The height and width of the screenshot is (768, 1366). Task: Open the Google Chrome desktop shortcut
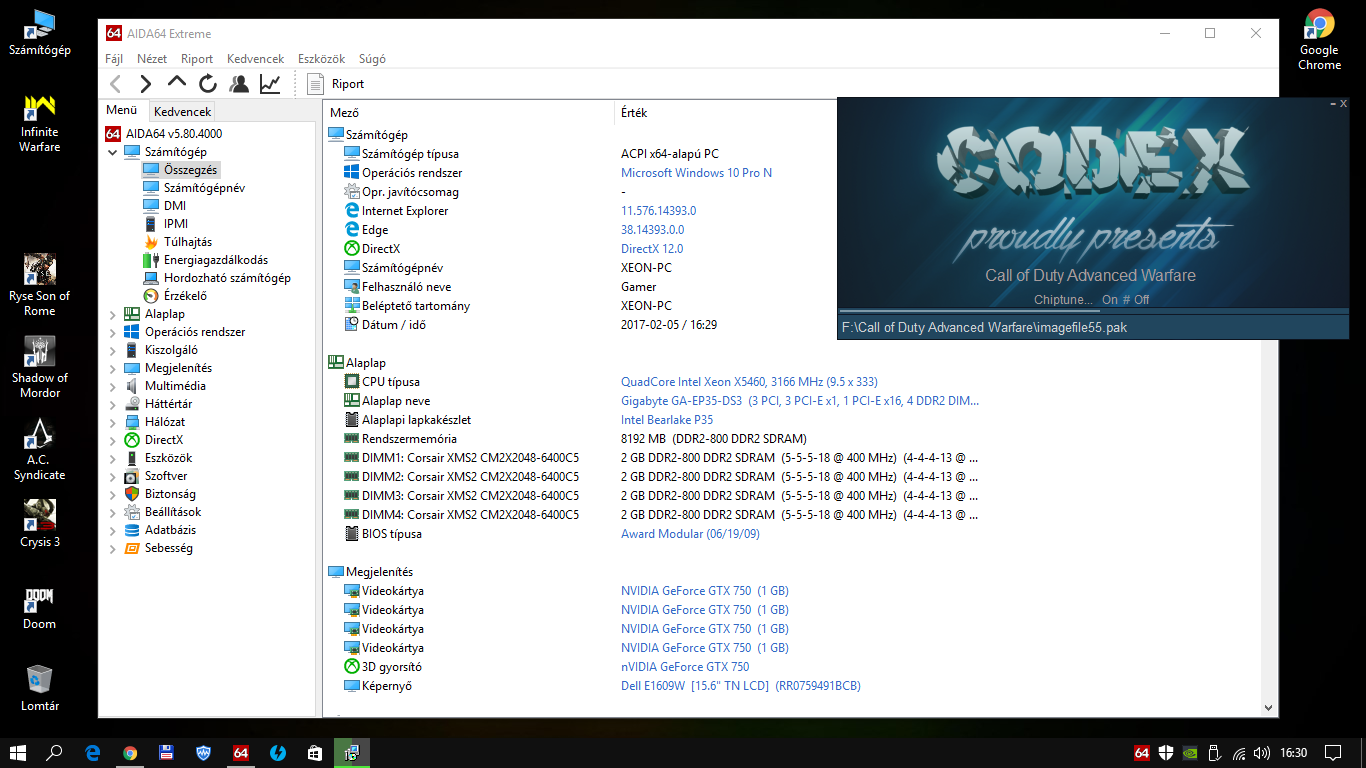1319,40
